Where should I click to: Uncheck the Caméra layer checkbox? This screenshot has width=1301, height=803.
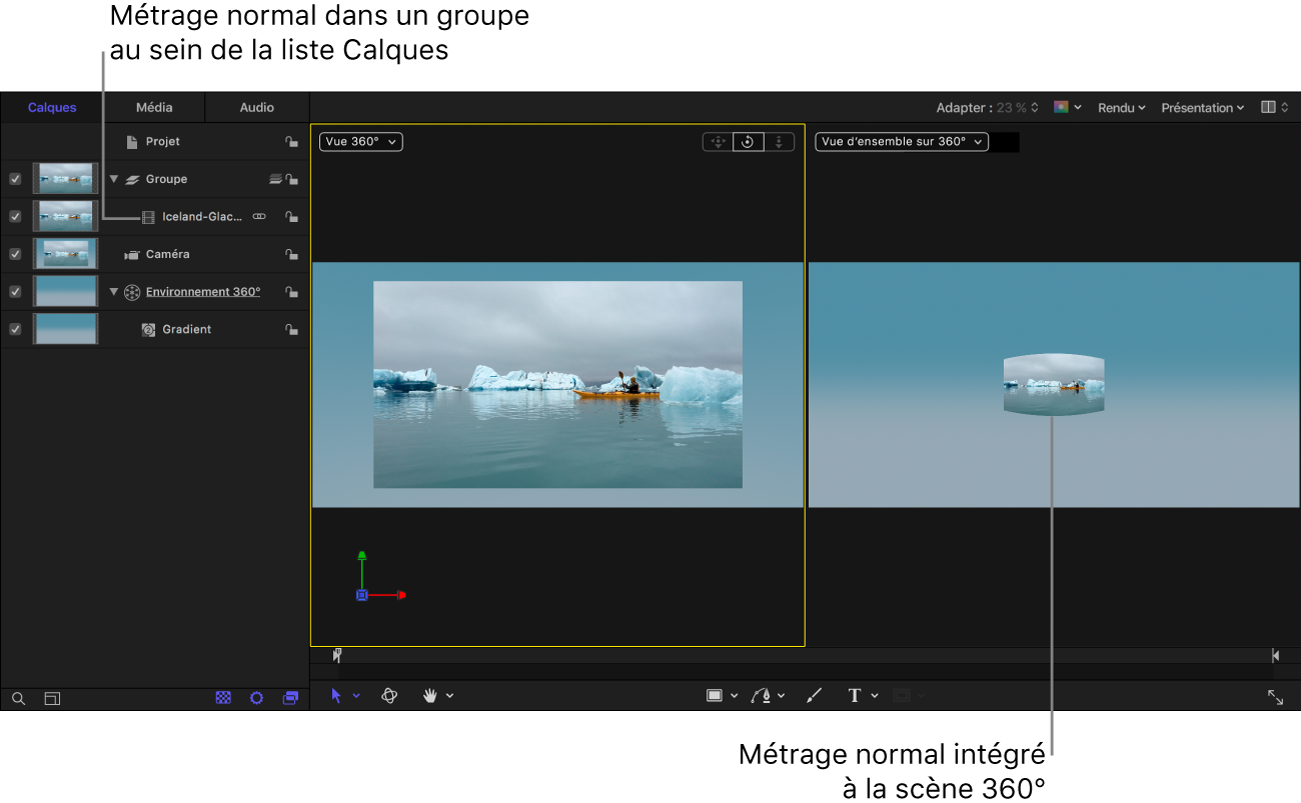14,254
